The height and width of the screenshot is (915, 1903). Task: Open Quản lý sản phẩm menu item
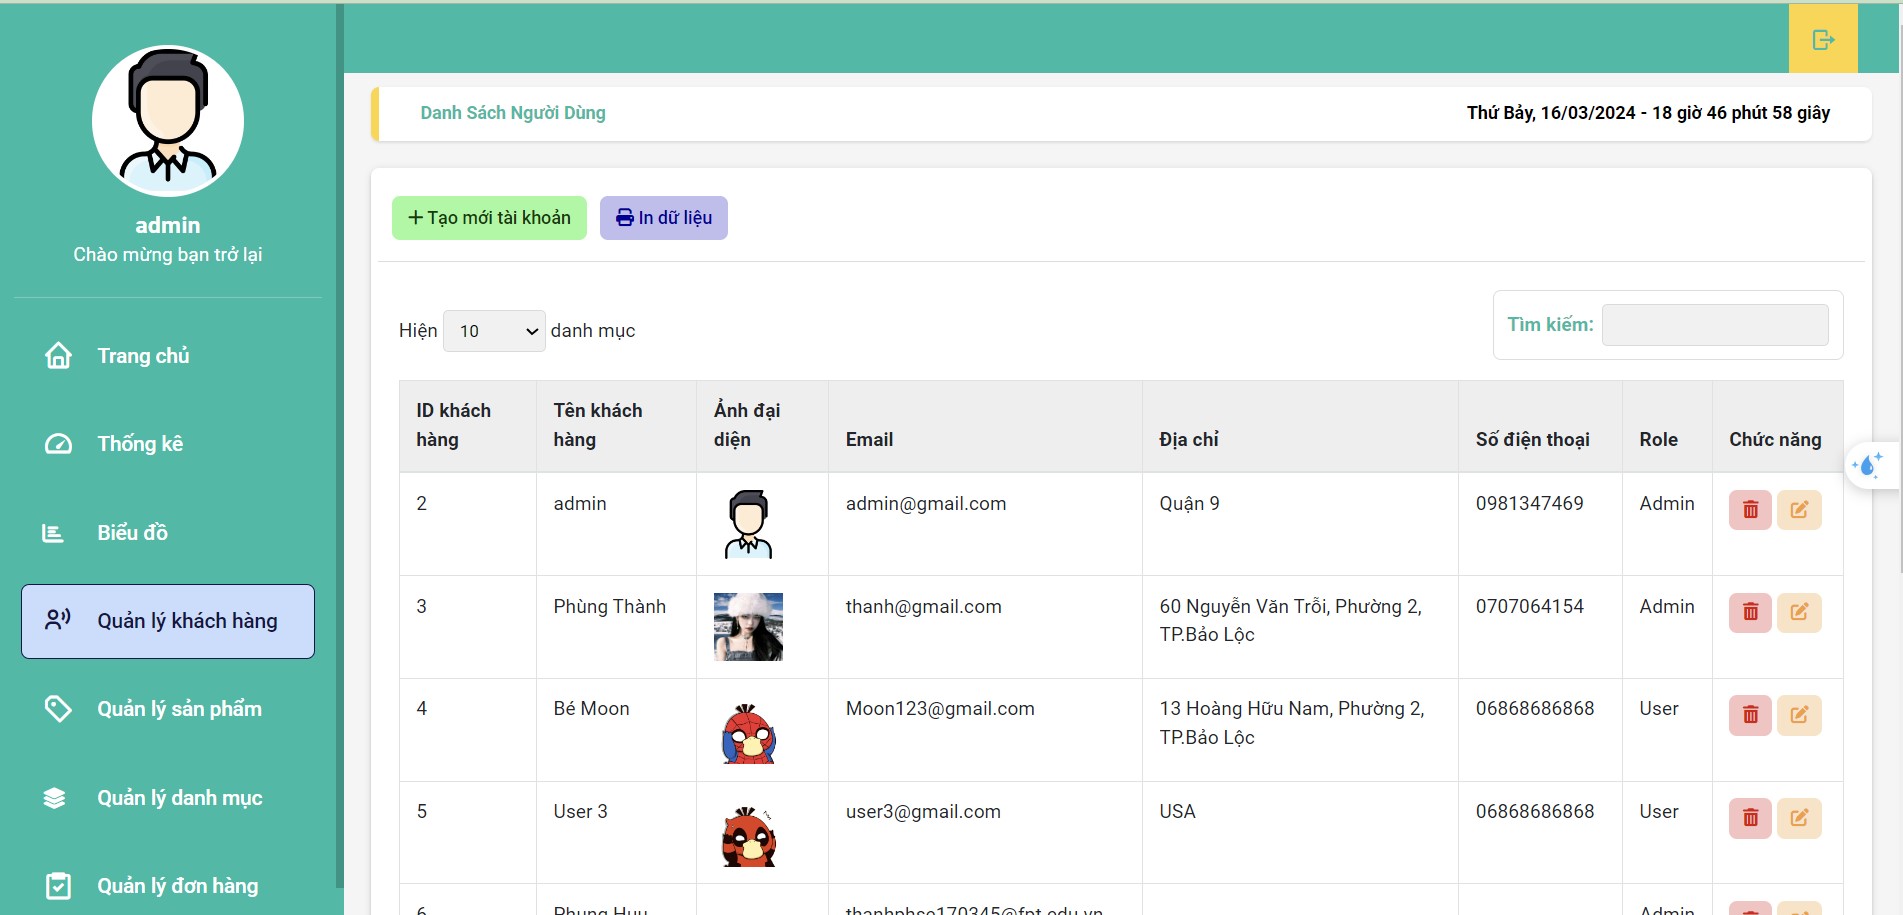pos(168,709)
